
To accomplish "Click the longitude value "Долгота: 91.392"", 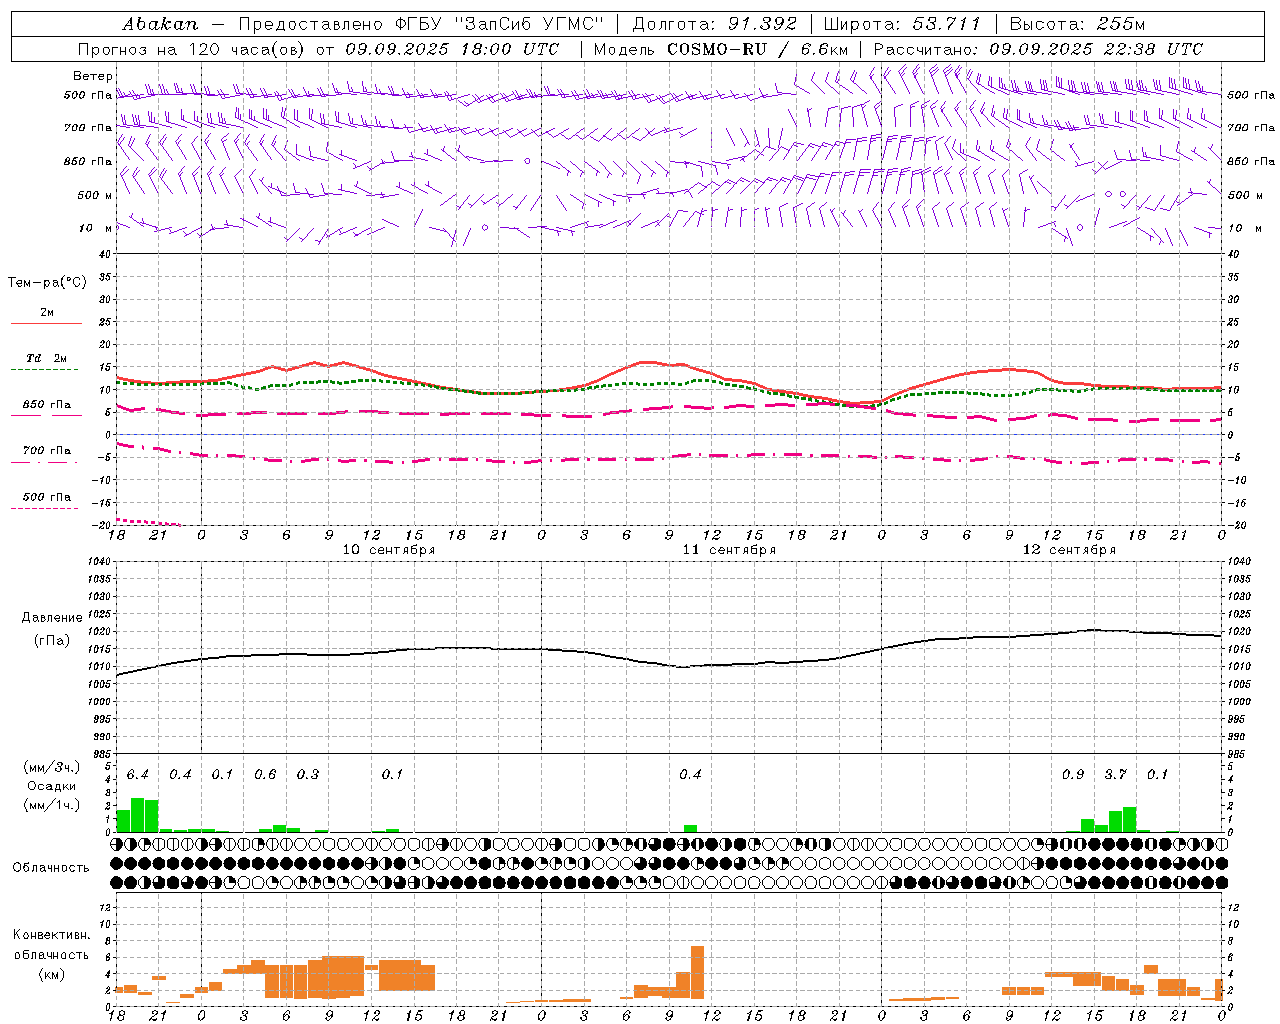I will [x=715, y=24].
